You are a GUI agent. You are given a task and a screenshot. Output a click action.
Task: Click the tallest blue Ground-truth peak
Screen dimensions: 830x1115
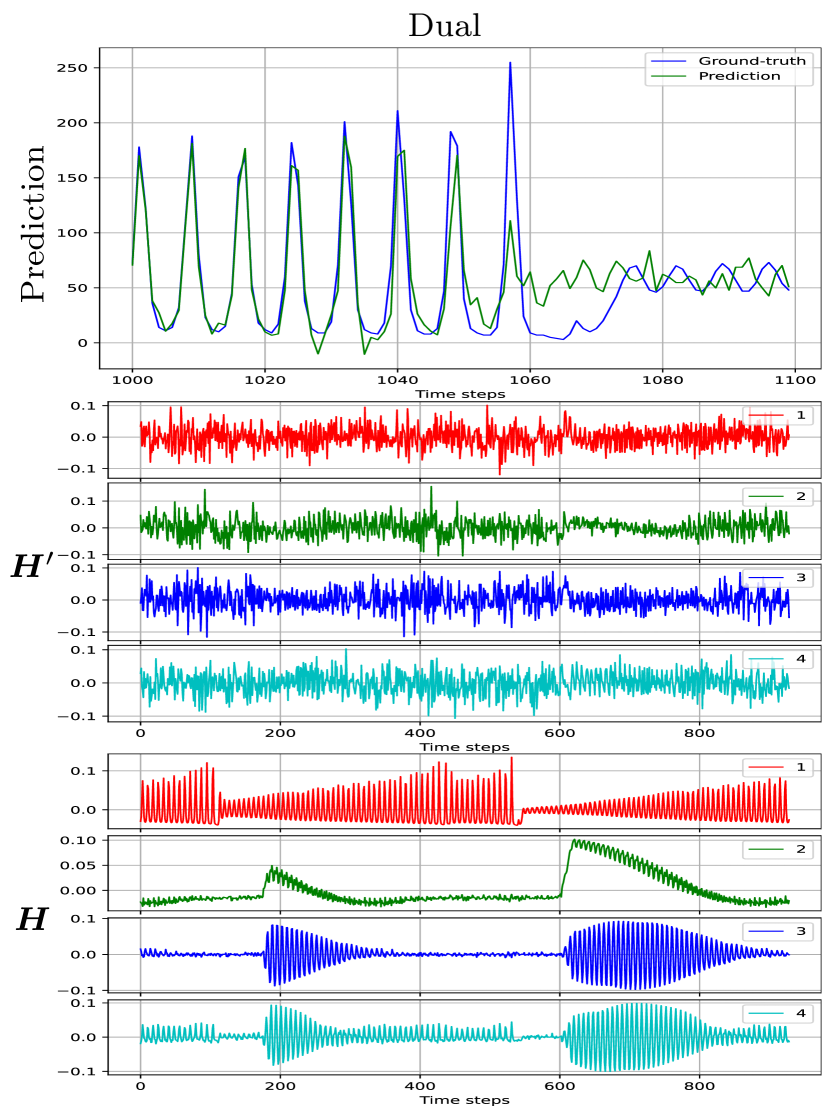[x=509, y=64]
